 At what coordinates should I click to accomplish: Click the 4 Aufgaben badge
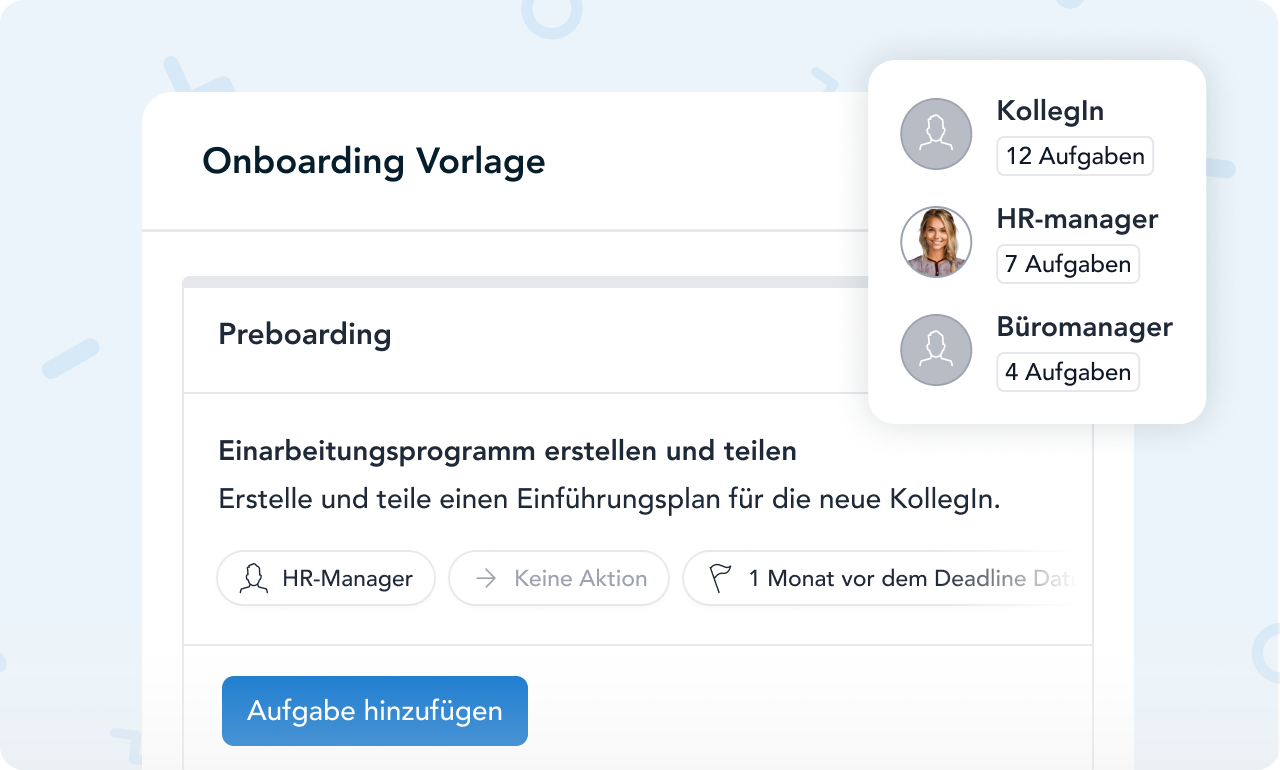pos(1068,372)
